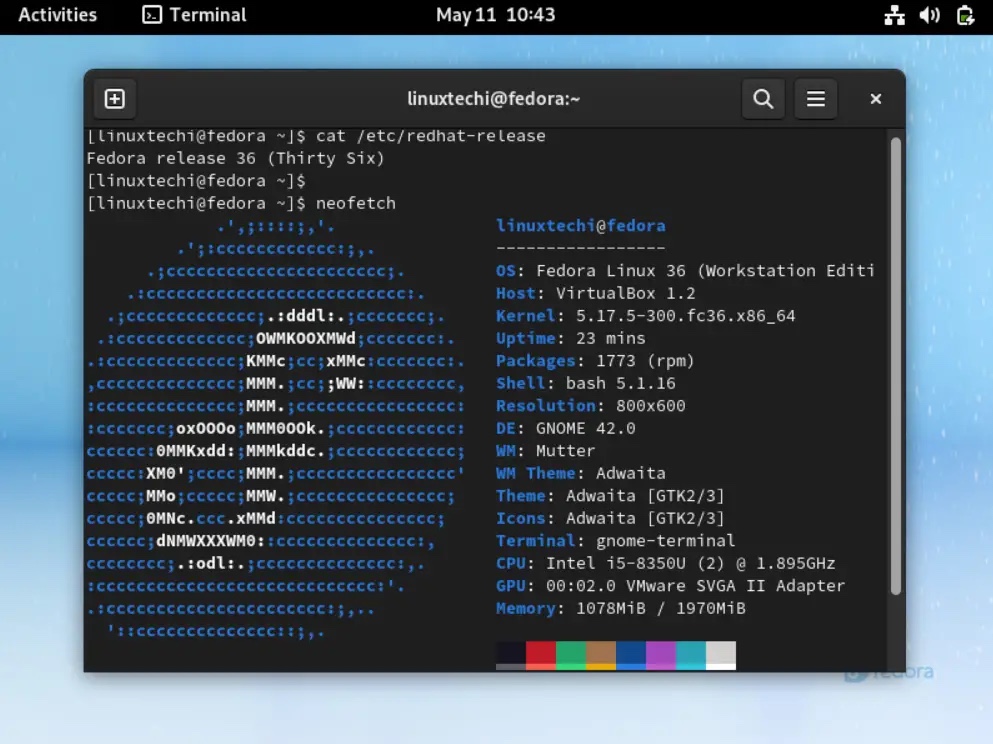993x744 pixels.
Task: Click the network status icon
Action: pyautogui.click(x=895, y=15)
